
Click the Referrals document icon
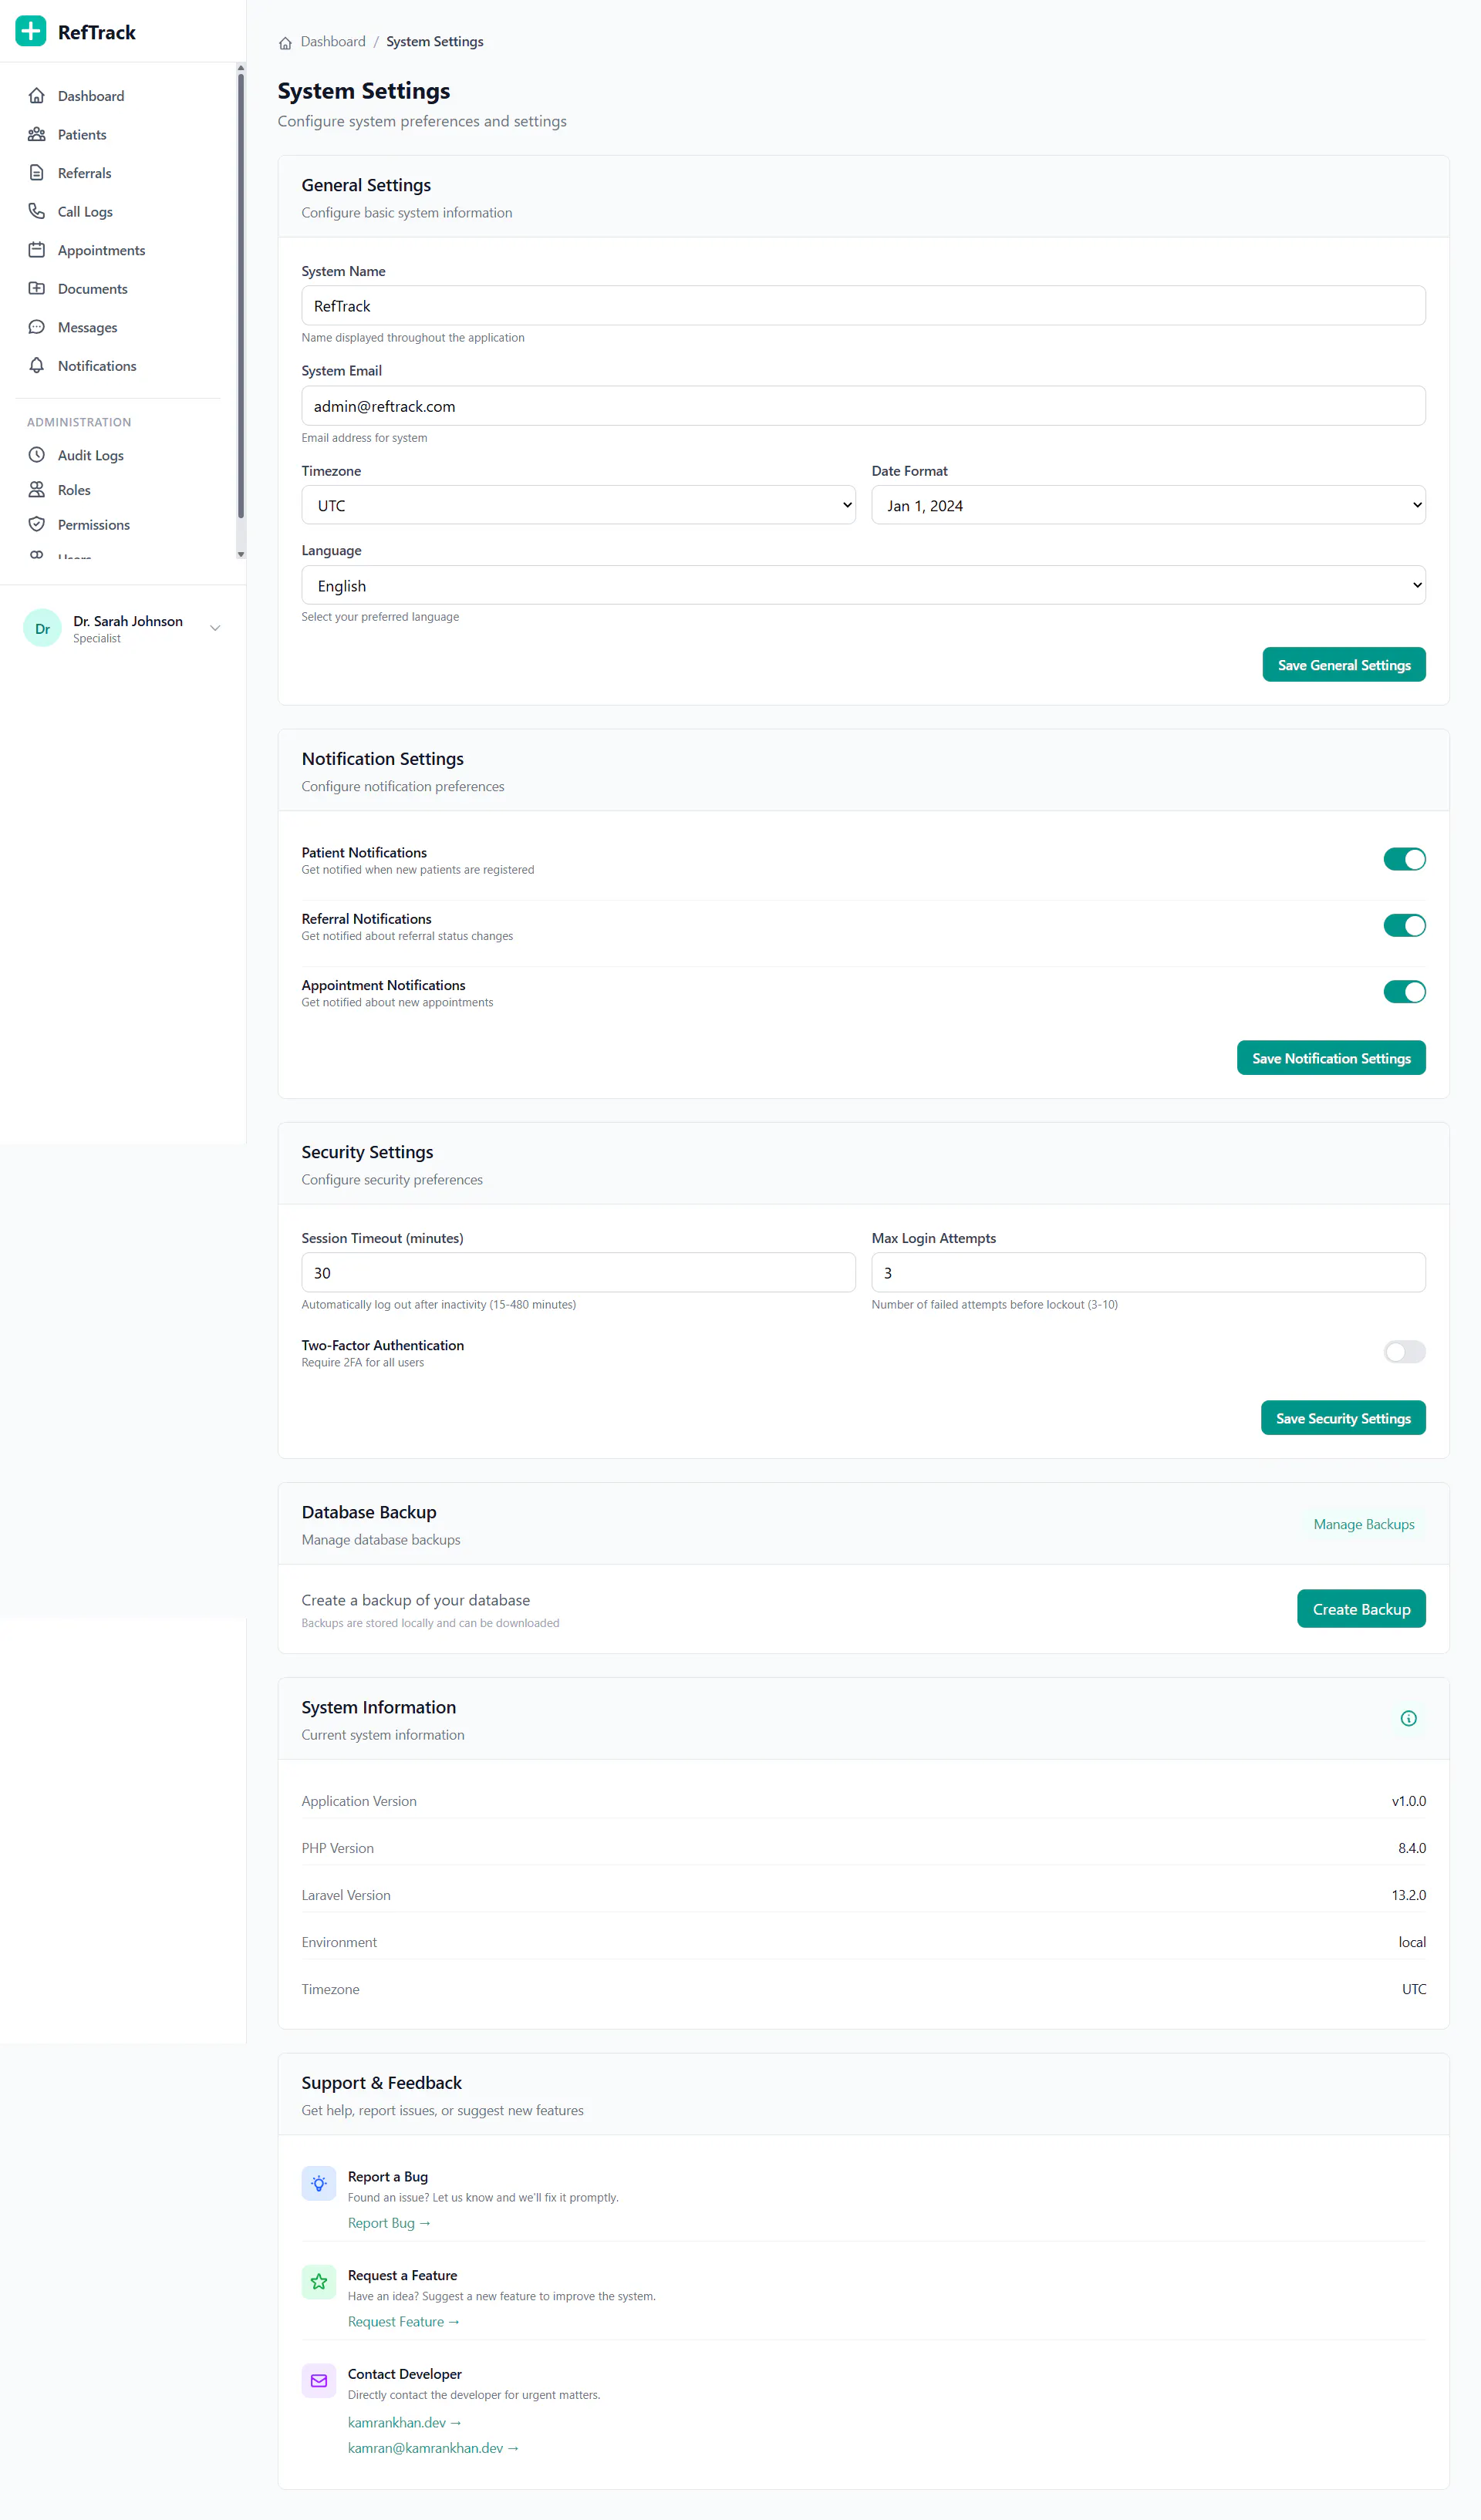[37, 173]
